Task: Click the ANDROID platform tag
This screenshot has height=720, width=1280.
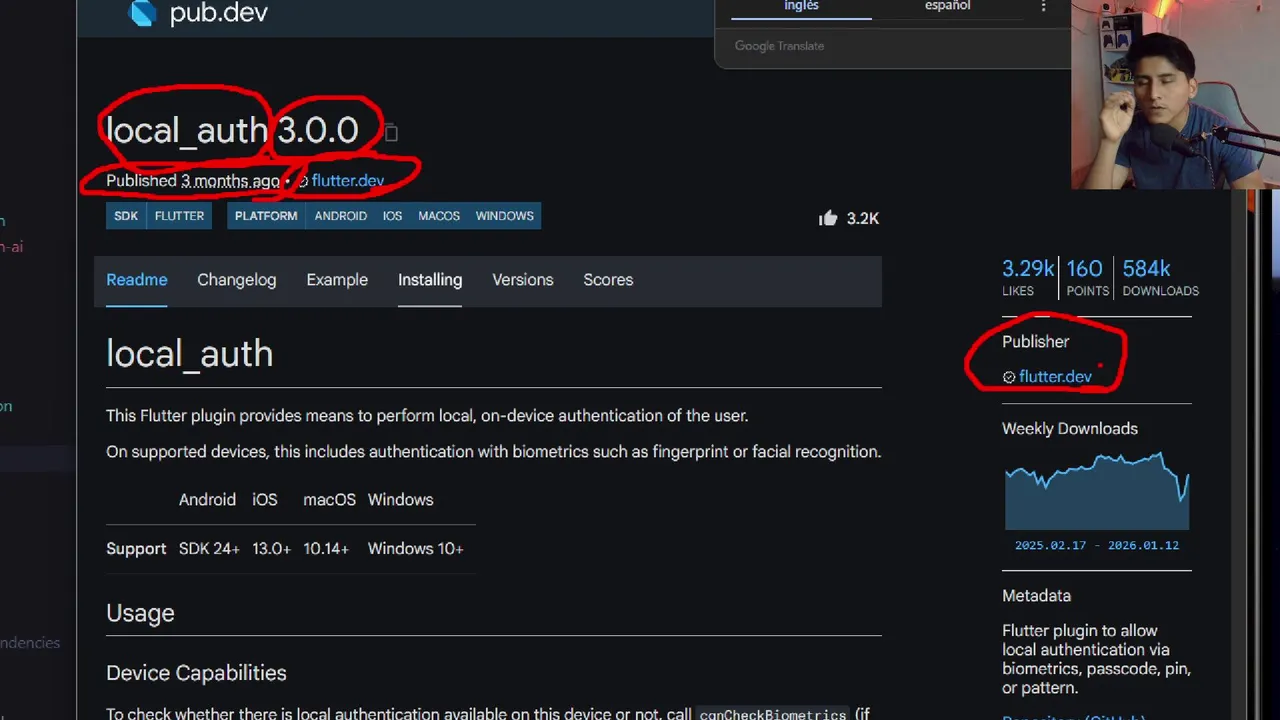Action: click(x=341, y=216)
